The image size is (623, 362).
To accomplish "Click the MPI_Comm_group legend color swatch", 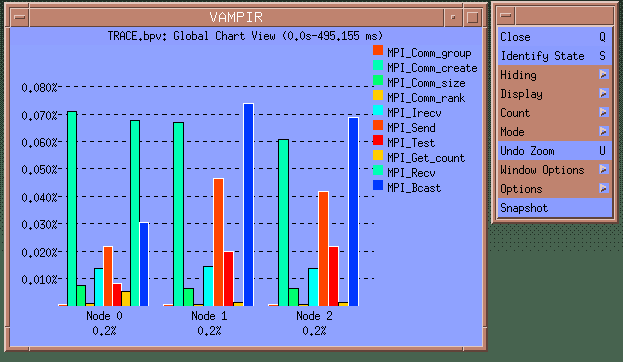I will [x=378, y=50].
